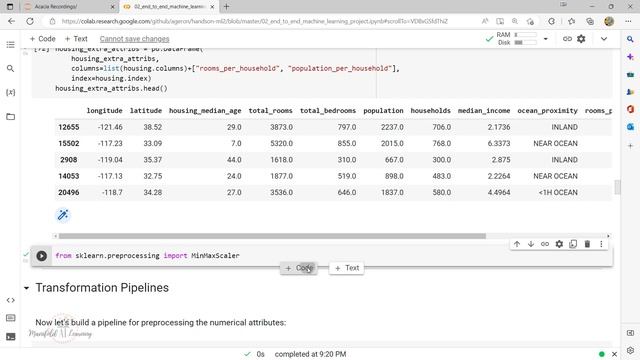Click the longitude column header

tap(104, 111)
